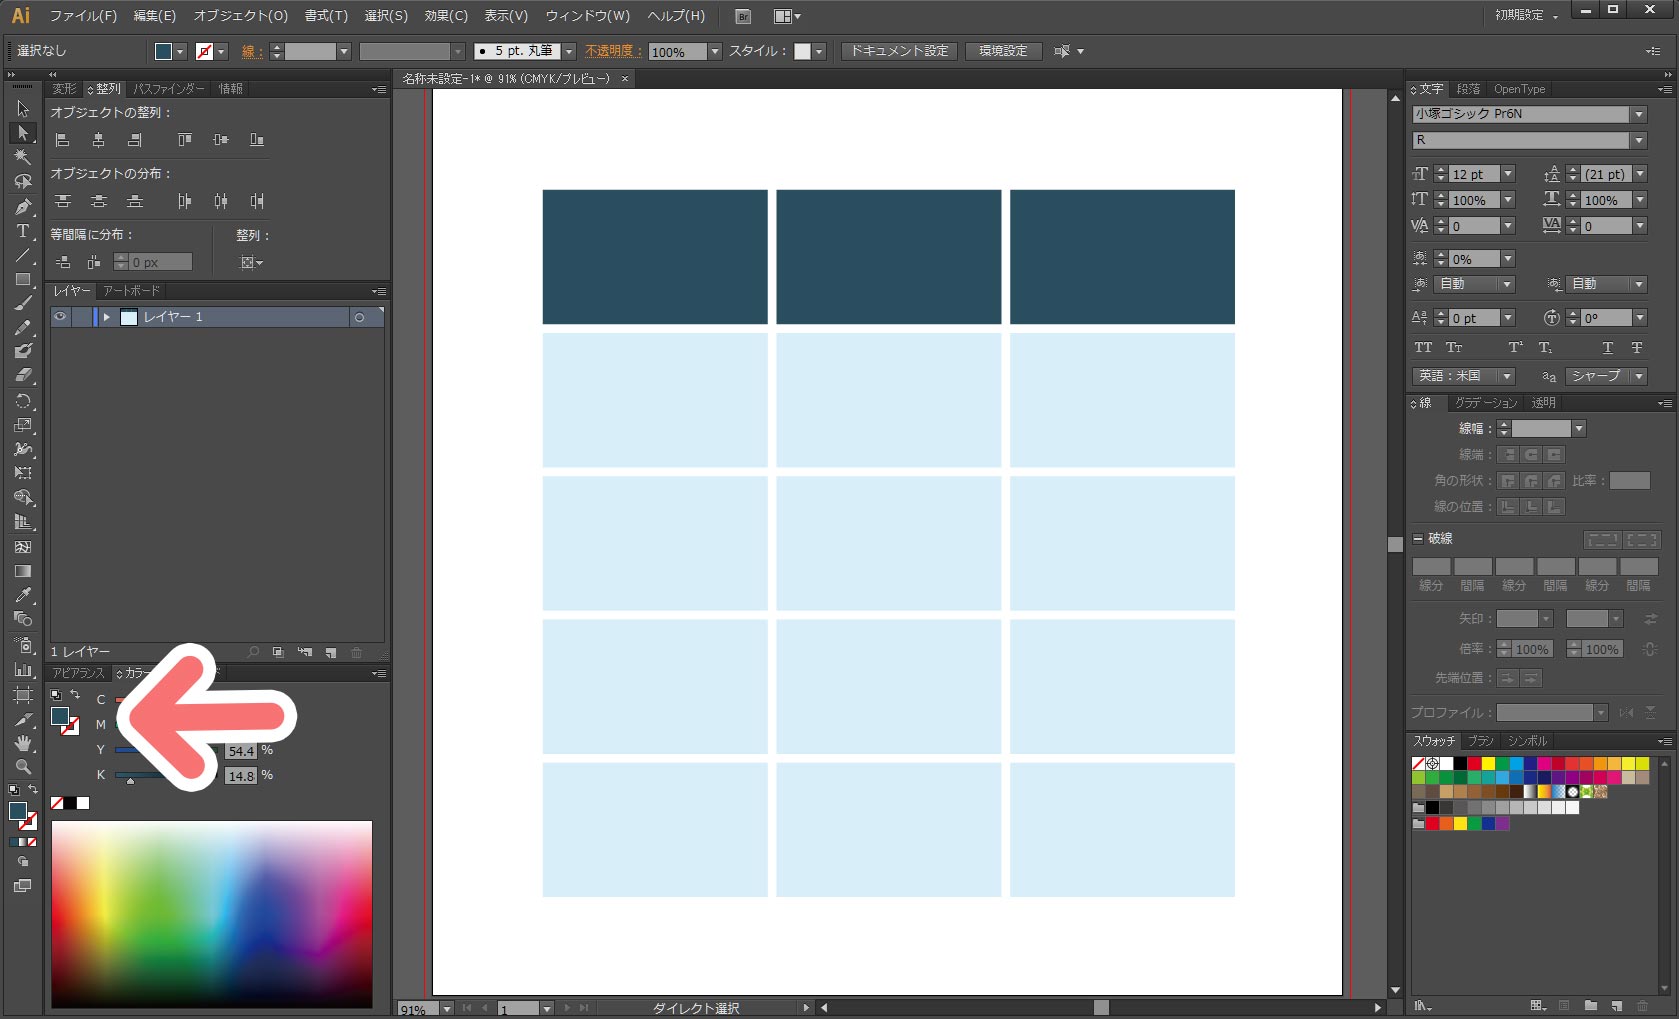The height and width of the screenshot is (1019, 1679).
Task: Select the Type tool
Action: point(23,231)
